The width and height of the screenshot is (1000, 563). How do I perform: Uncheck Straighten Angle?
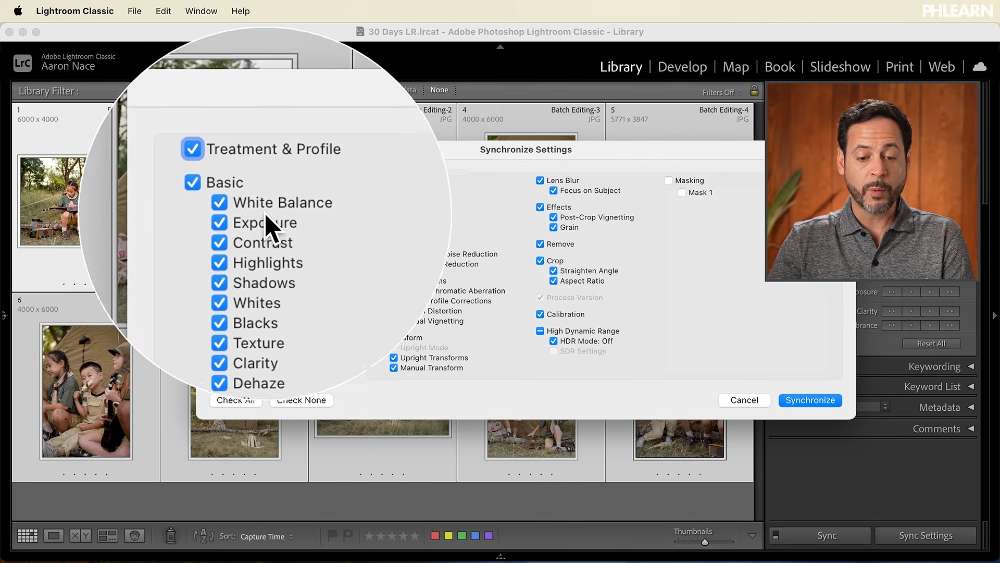point(554,271)
